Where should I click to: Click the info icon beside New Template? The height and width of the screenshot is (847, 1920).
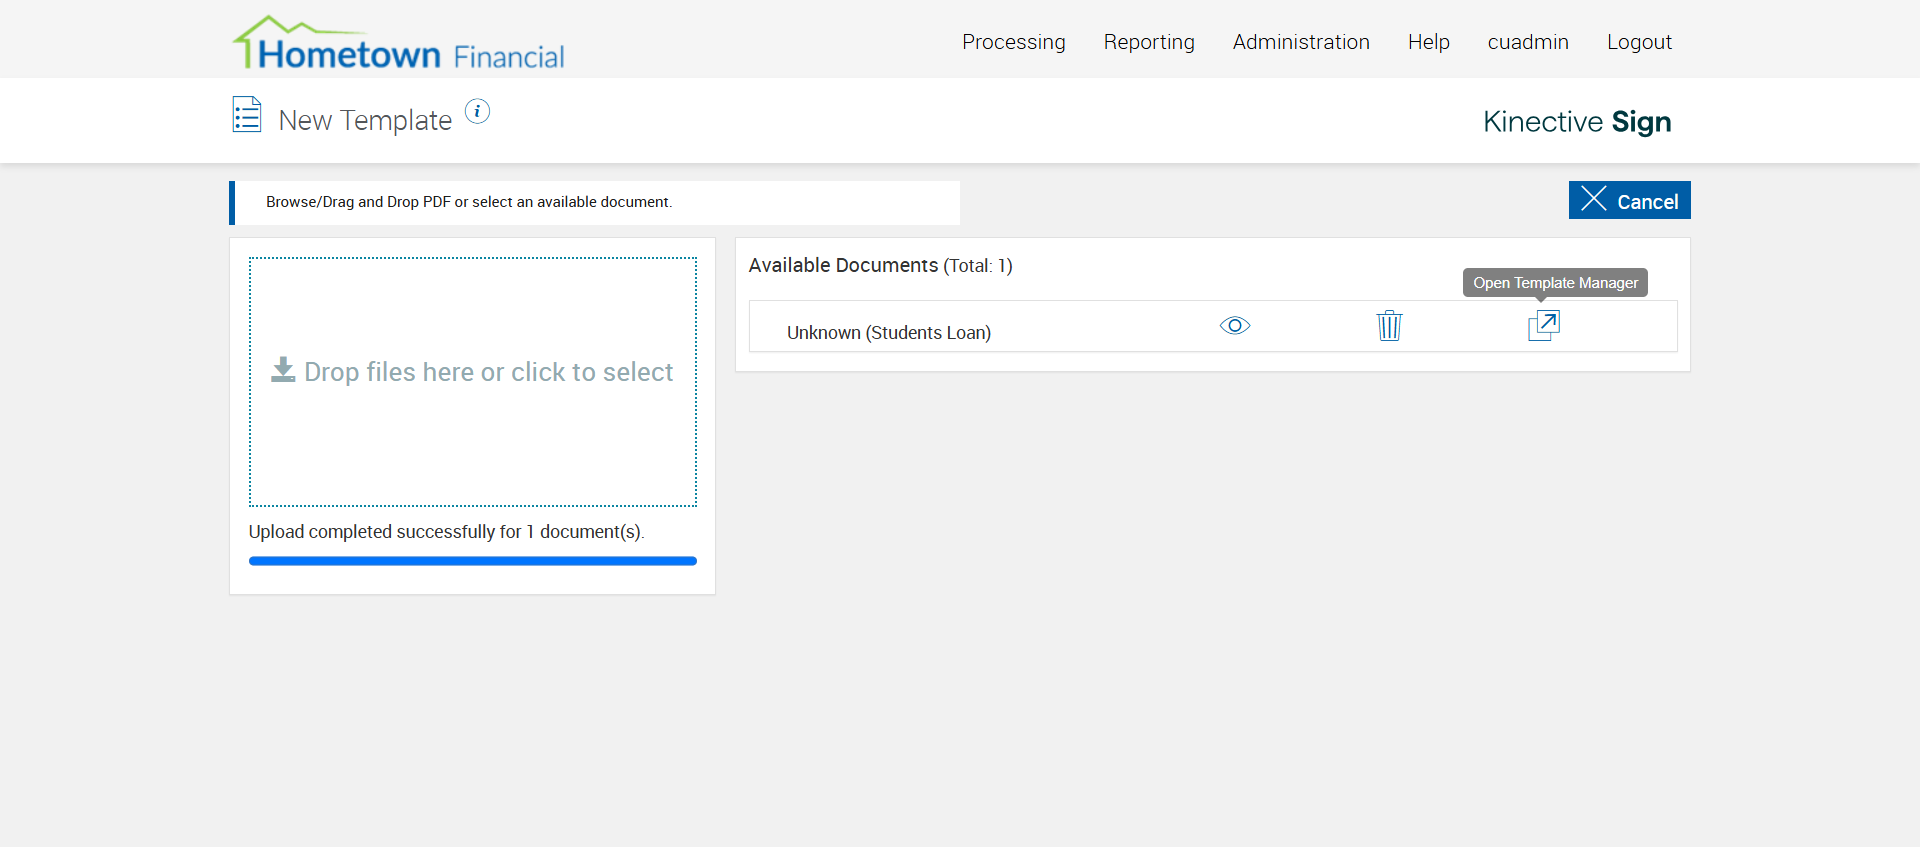click(478, 112)
